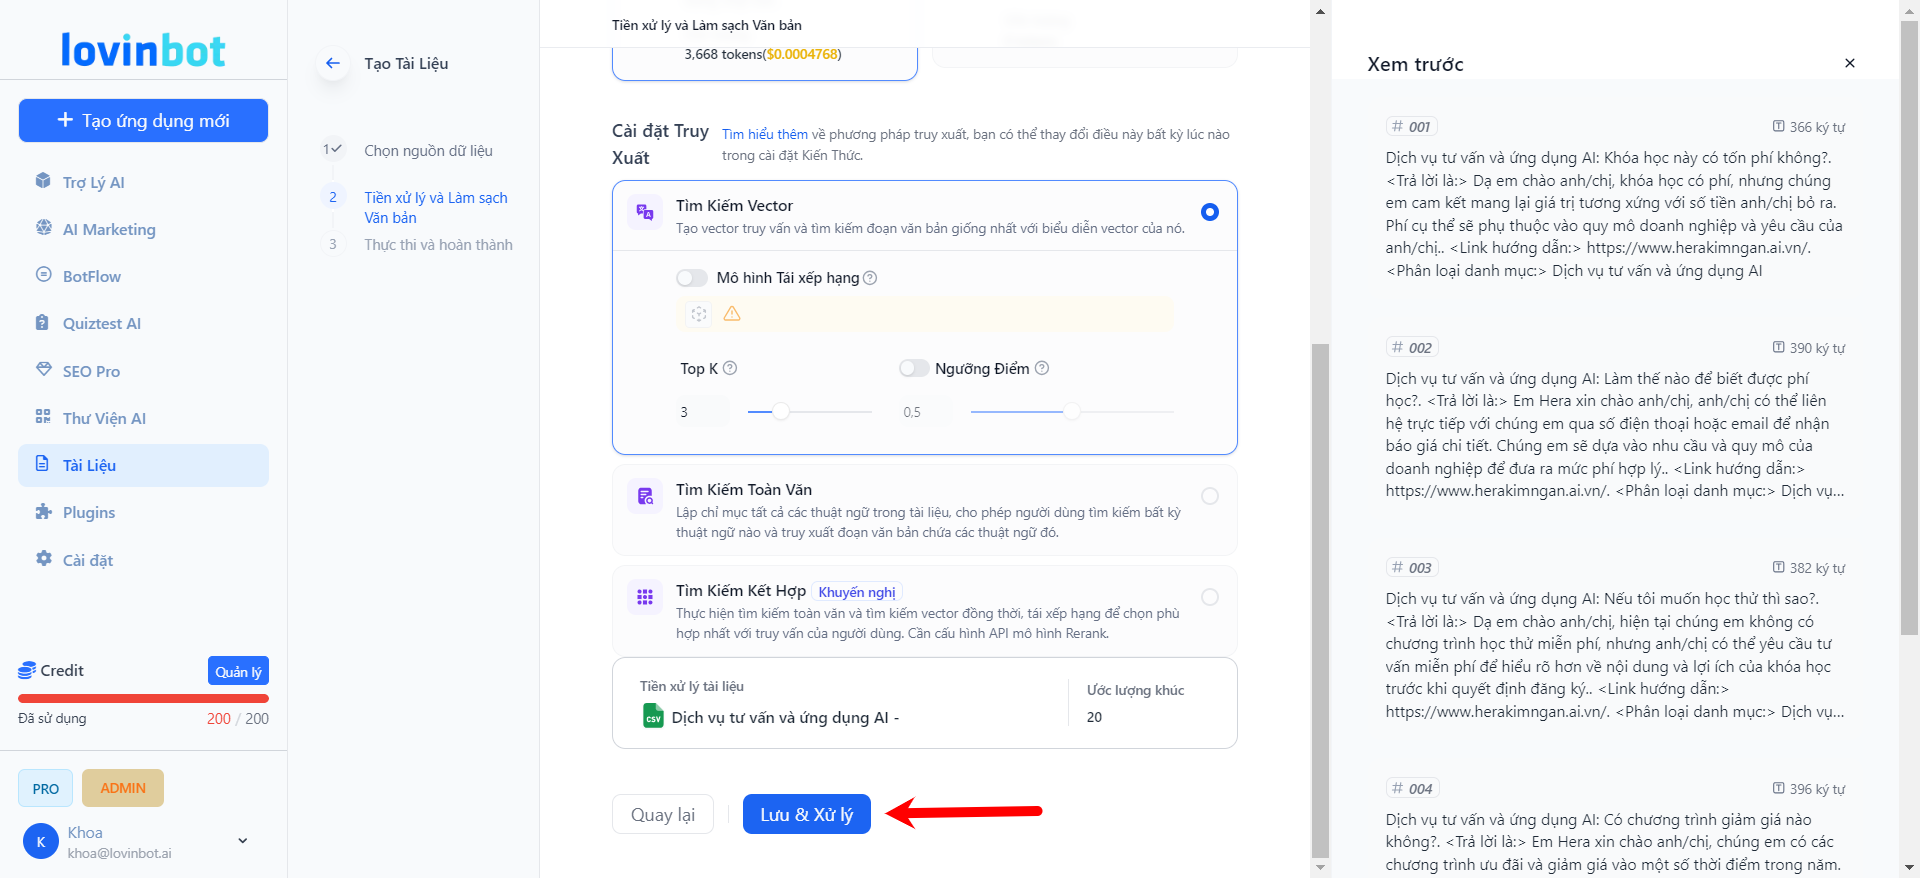The width and height of the screenshot is (1920, 878).
Task: Expand the Khoa account dropdown chevron
Action: [243, 841]
